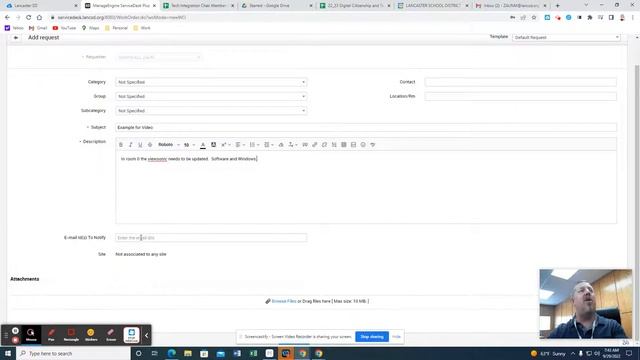Open the Maps bookmark
Viewport: 640px width, 360px height.
90,28
